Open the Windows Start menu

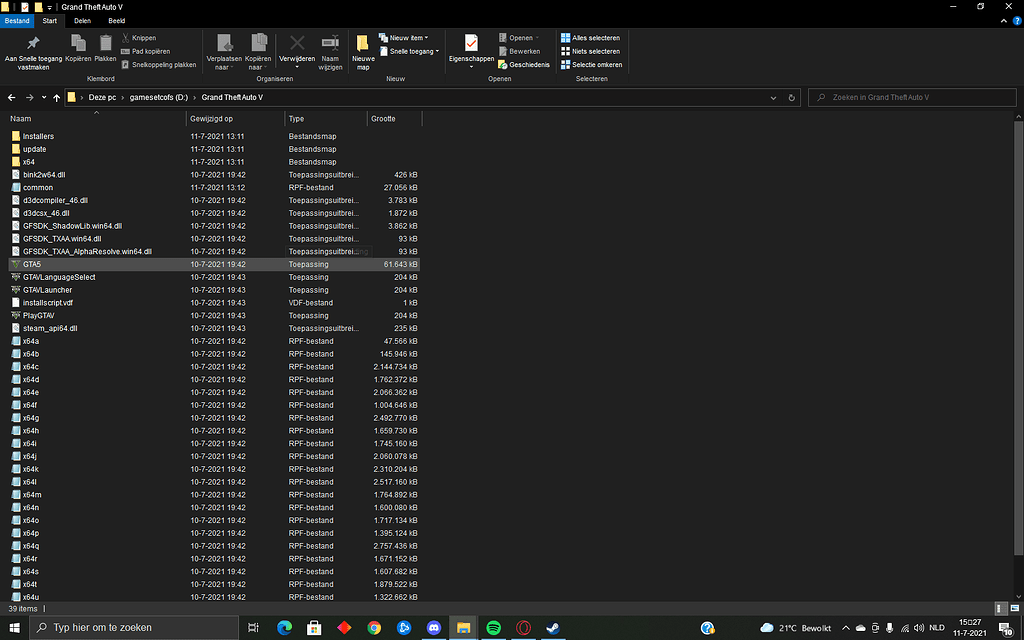[14, 628]
